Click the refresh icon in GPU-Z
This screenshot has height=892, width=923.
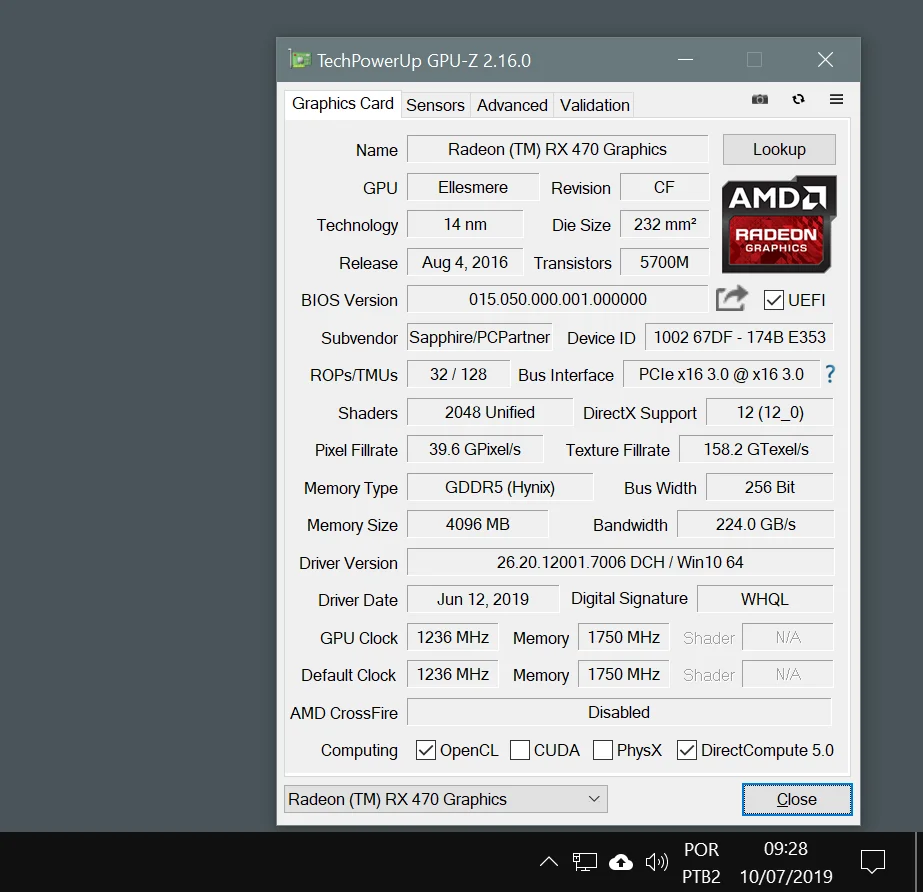(798, 100)
